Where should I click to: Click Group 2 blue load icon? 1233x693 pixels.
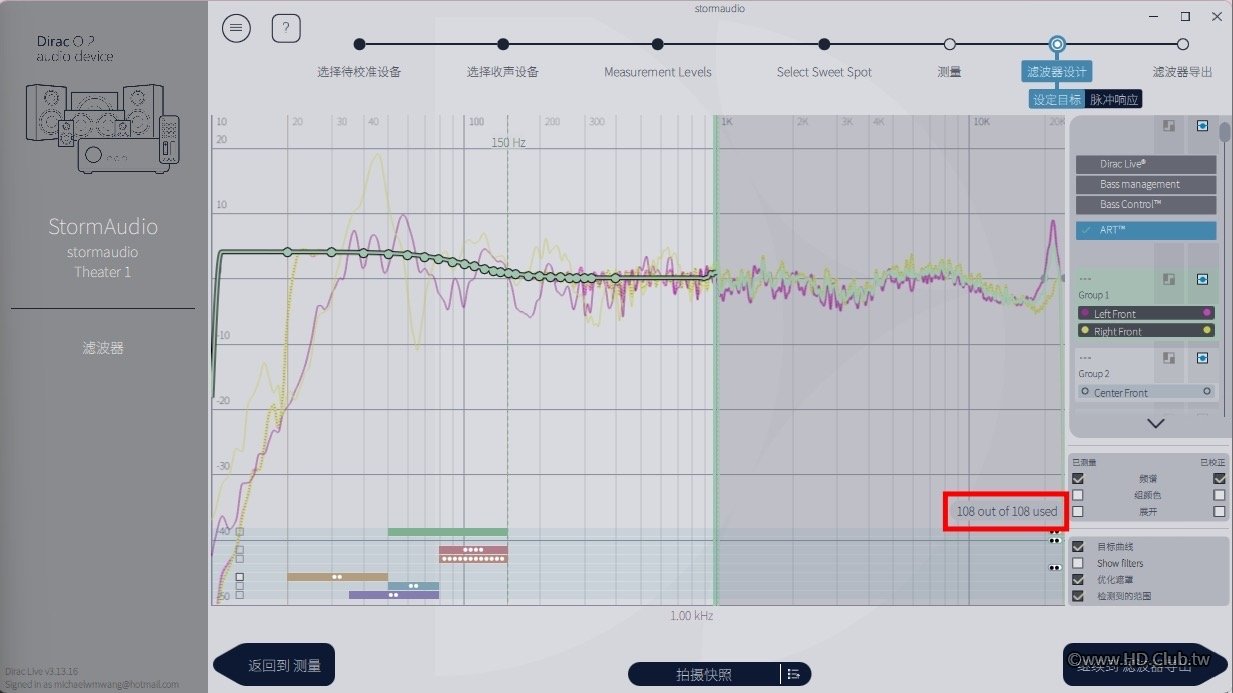pos(1202,358)
